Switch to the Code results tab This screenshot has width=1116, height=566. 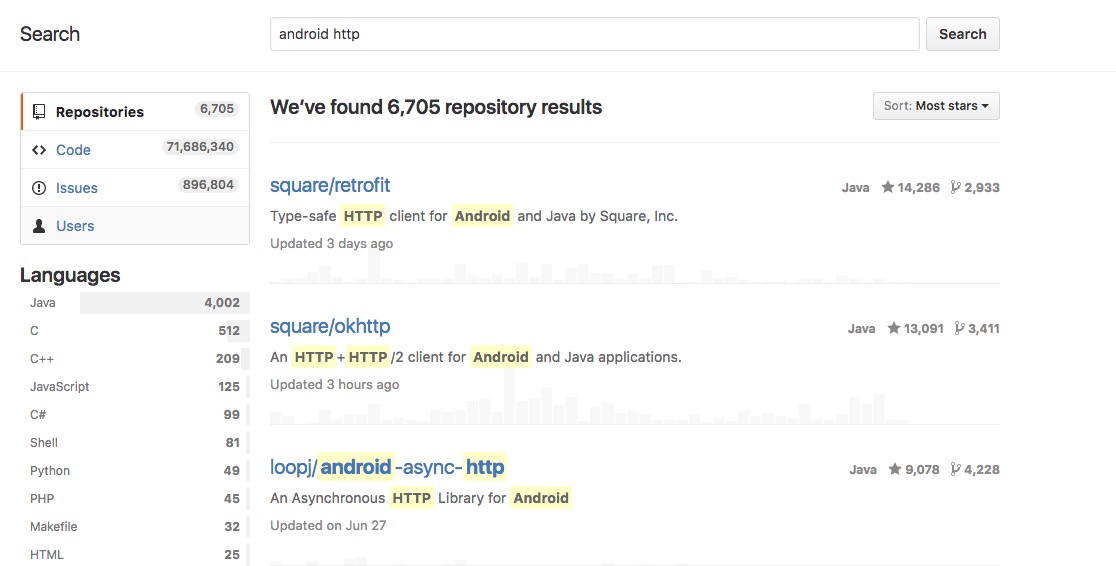135,150
